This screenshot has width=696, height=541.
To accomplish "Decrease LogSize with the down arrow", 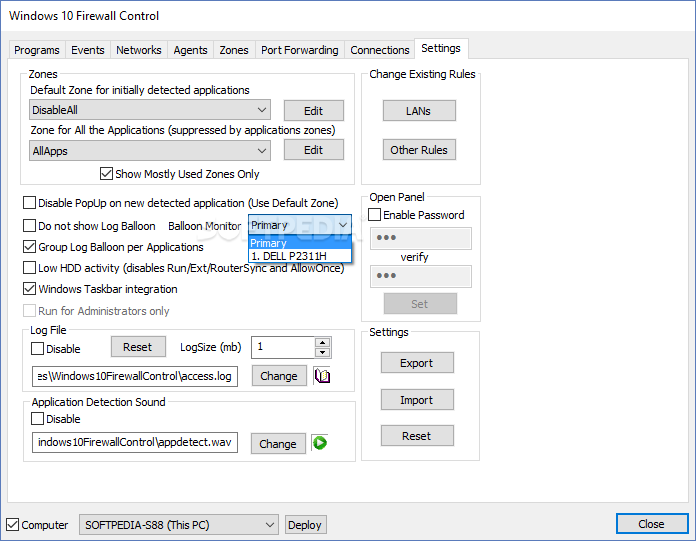I will pos(323,353).
